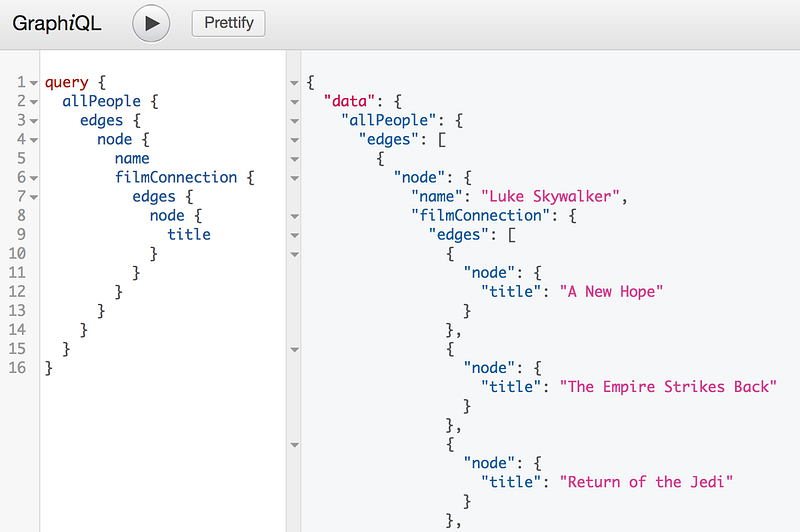Click the "A New Hope" title value
Viewport: 800px width, 532px height.
[x=612, y=291]
